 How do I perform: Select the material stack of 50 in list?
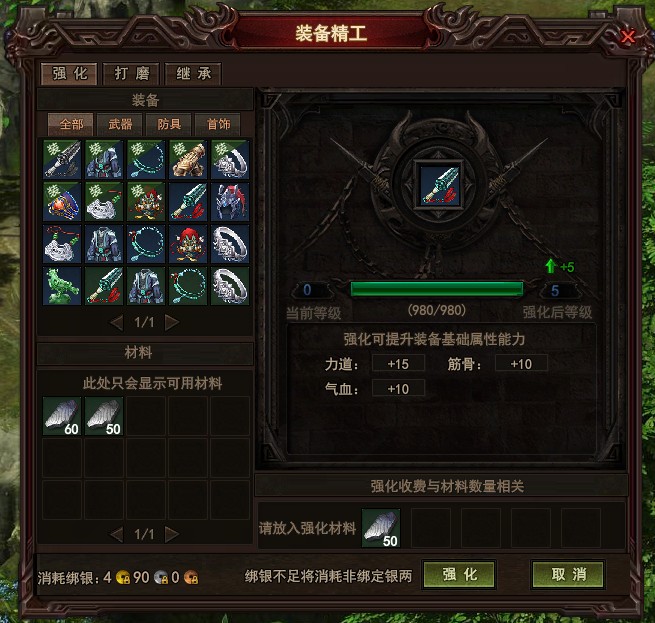104,416
